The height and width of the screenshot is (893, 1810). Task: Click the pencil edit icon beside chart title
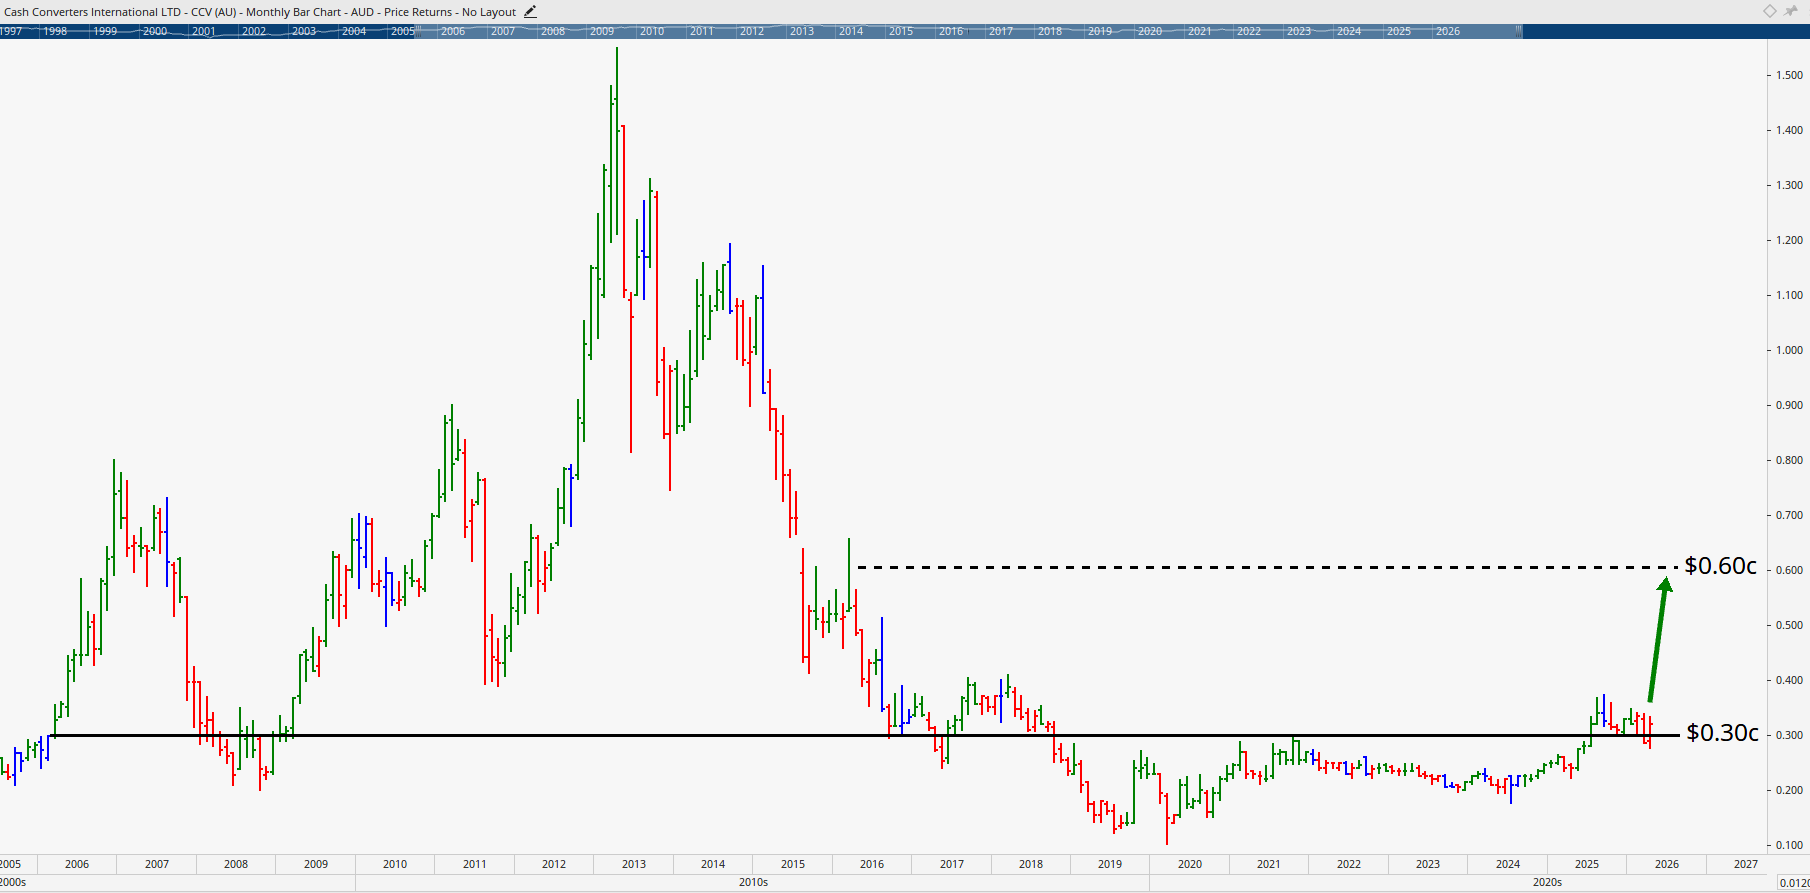tap(530, 12)
